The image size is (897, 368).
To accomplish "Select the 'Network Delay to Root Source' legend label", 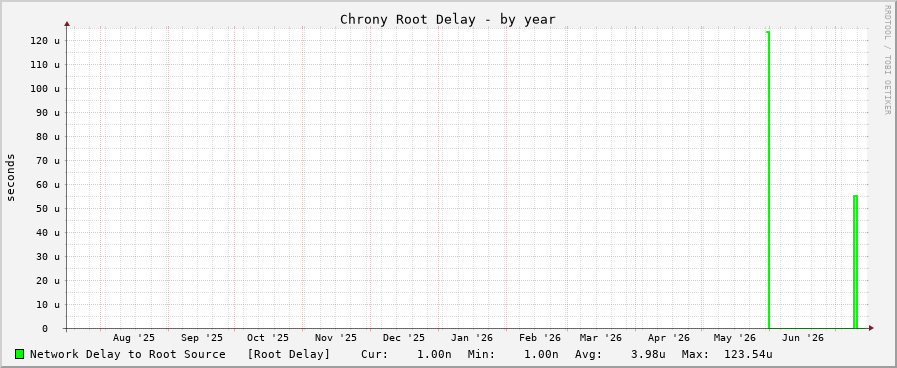I will 128,354.
